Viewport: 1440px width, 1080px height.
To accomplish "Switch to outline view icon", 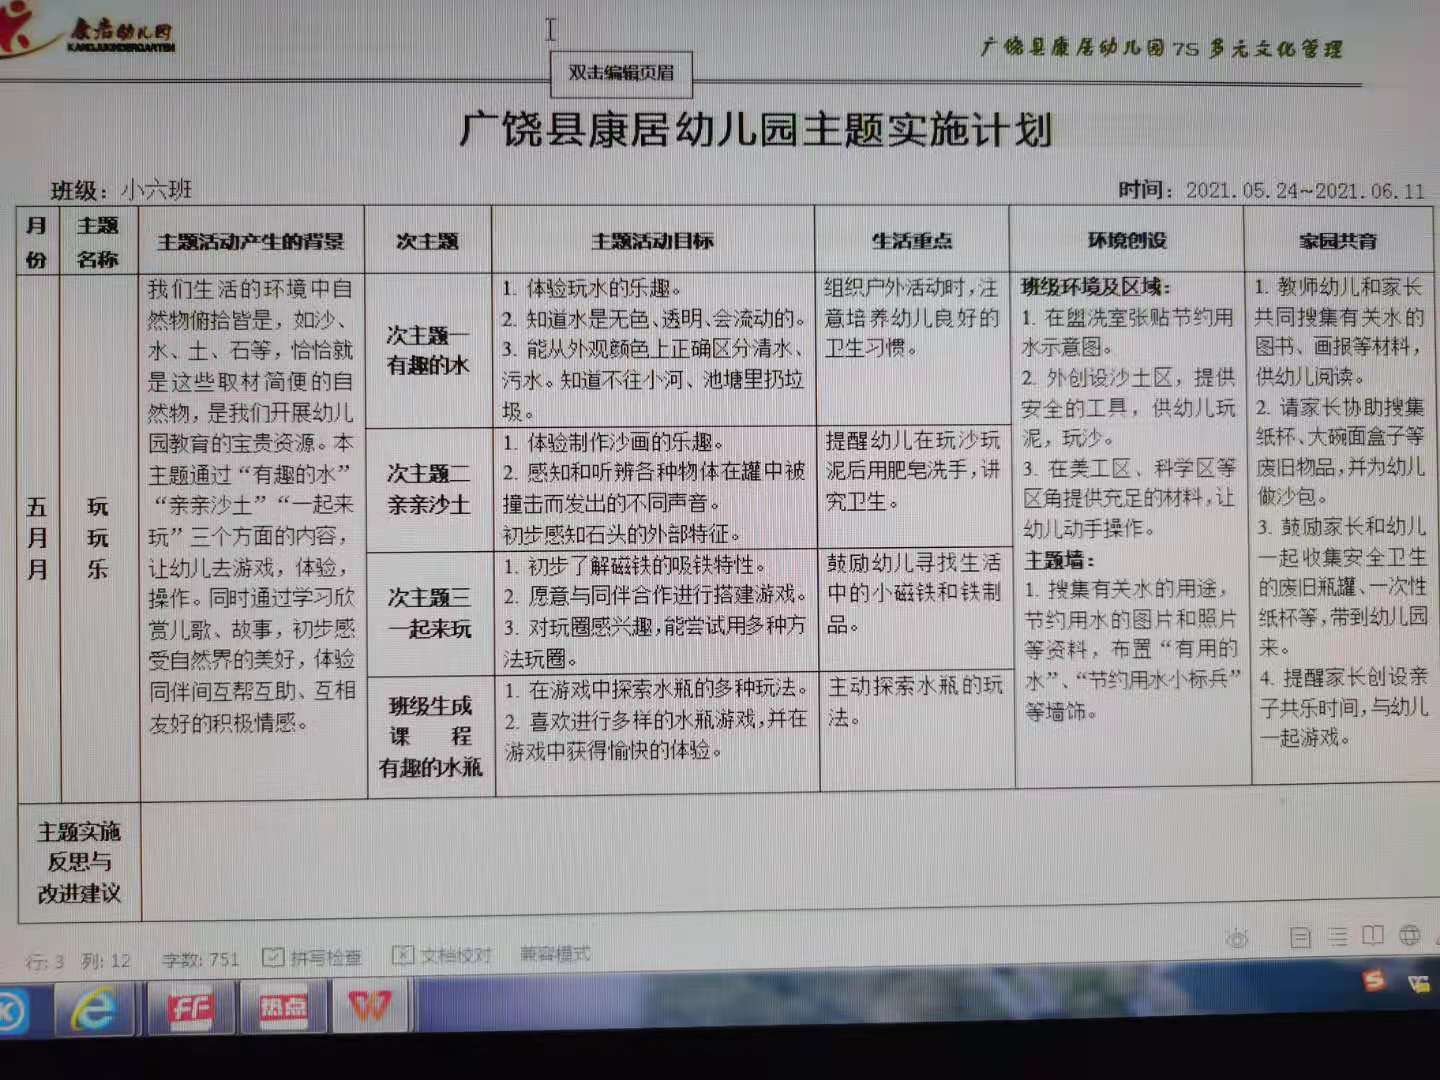I will click(x=1338, y=937).
